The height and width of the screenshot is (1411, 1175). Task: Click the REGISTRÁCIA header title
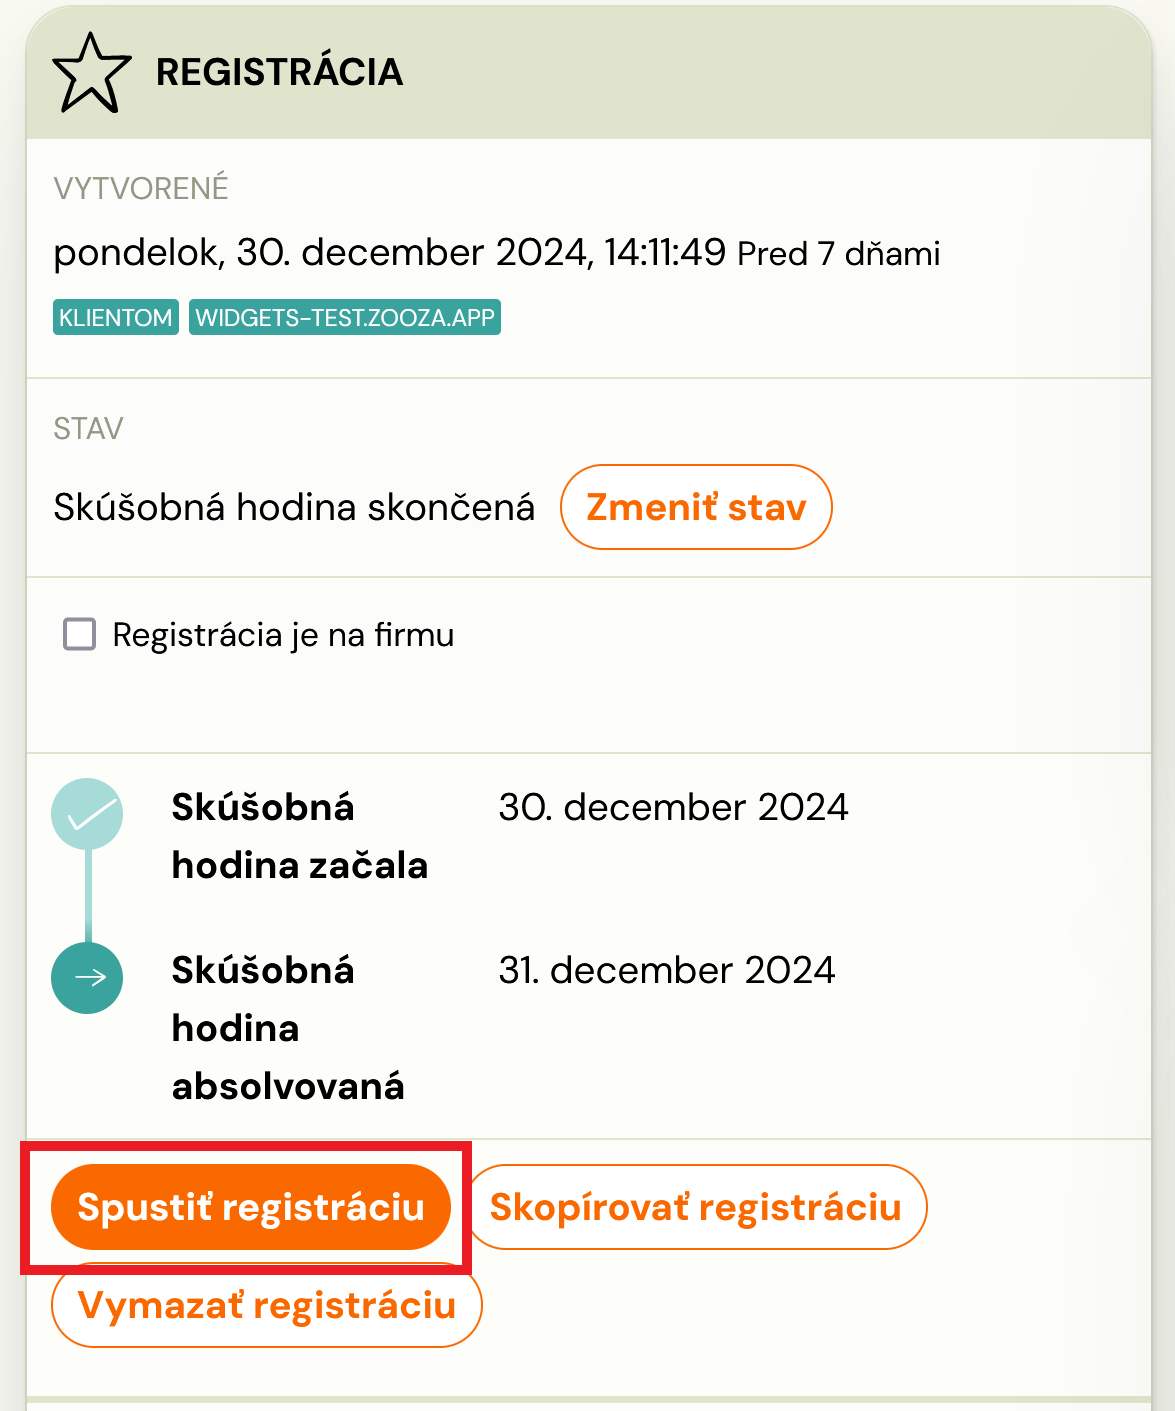pyautogui.click(x=280, y=72)
